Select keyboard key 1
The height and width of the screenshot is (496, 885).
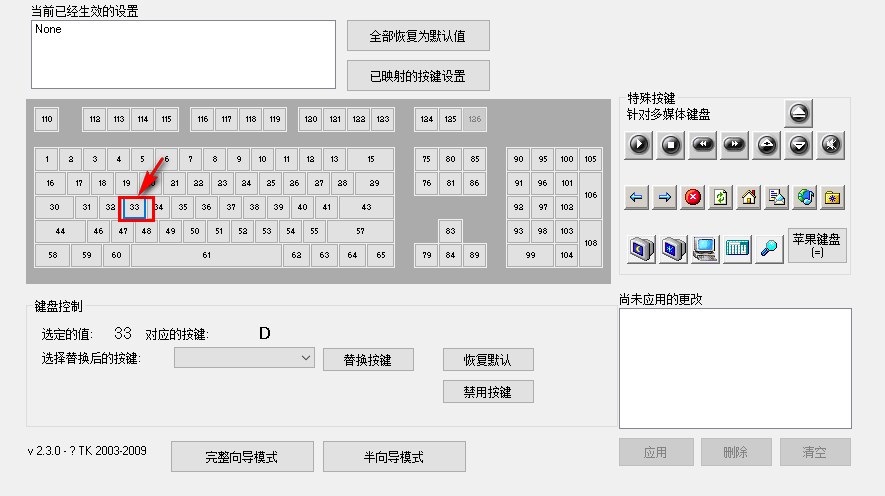tap(47, 159)
